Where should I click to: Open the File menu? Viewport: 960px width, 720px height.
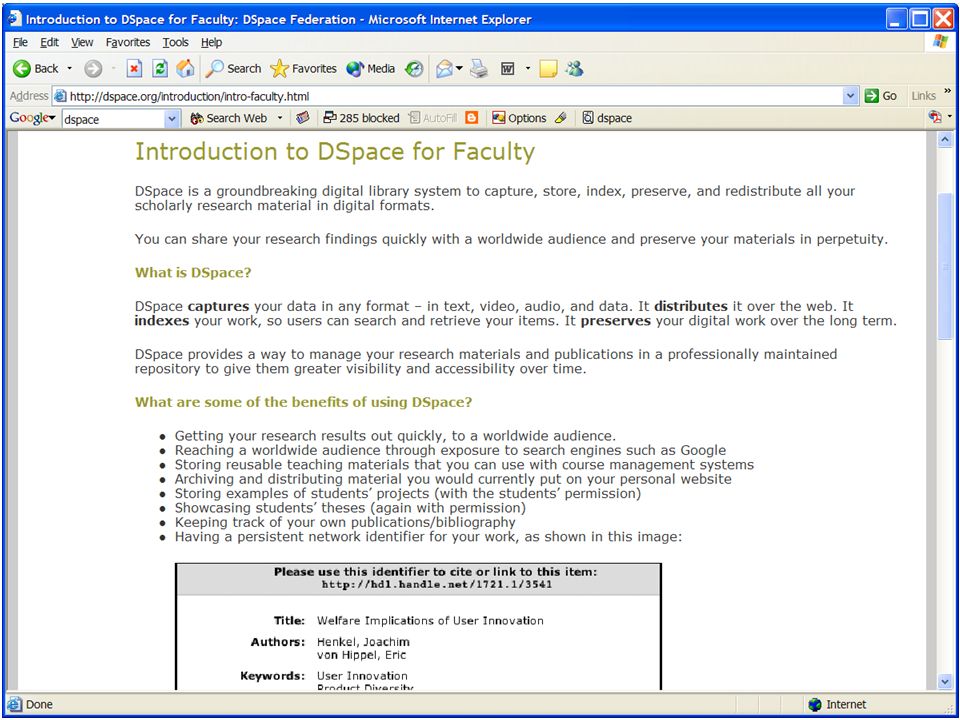(20, 42)
